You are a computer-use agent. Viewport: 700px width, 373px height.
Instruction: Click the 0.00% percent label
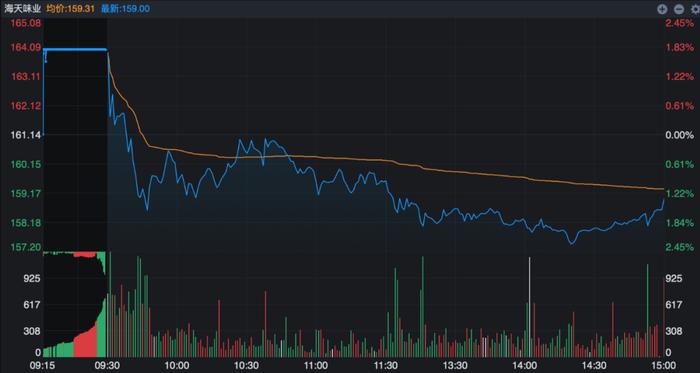(680, 135)
